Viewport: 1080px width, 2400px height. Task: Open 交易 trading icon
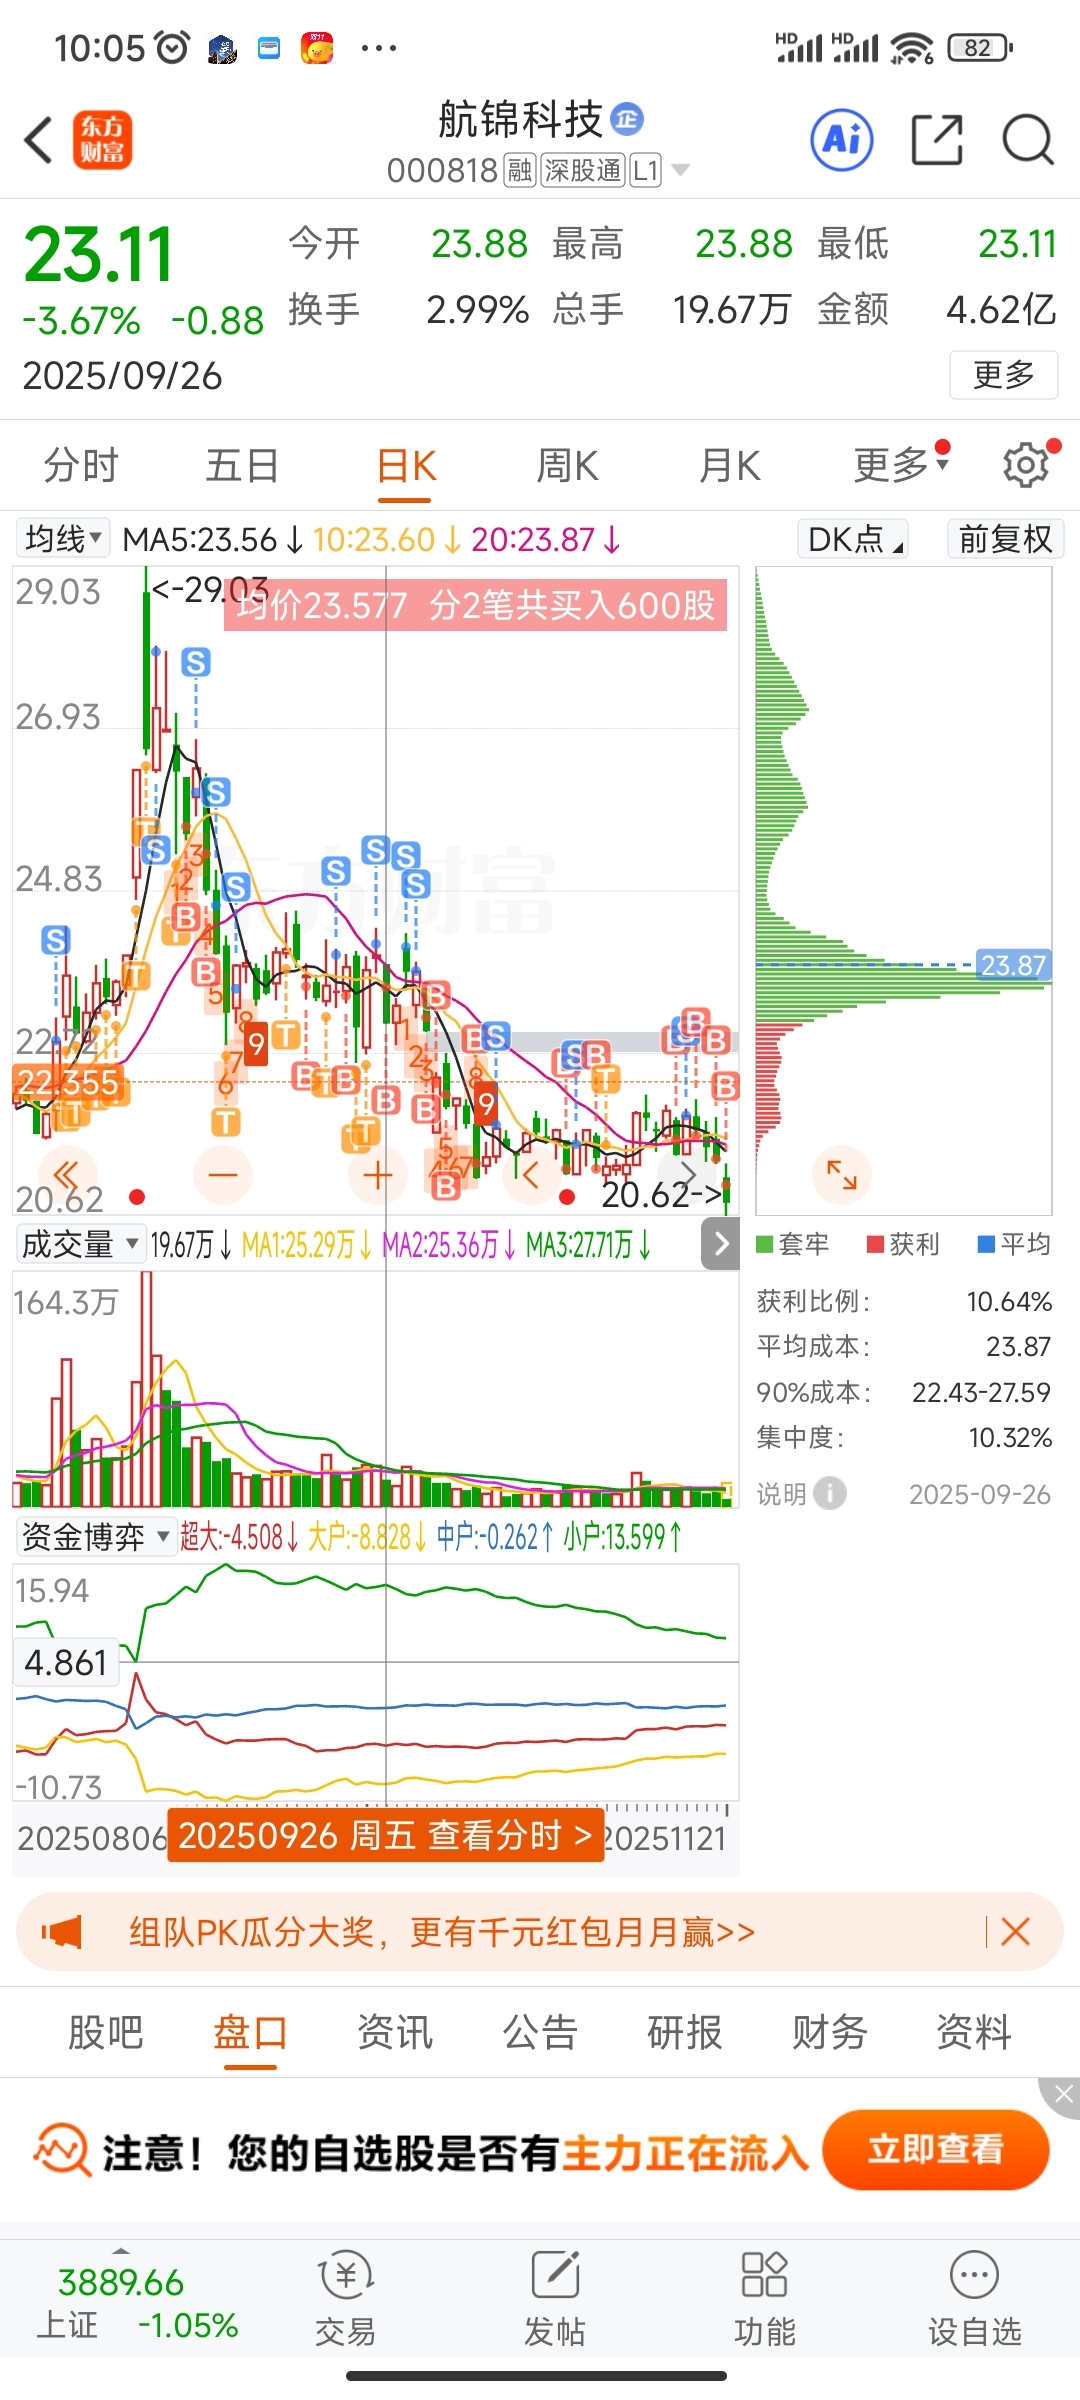(x=345, y=2298)
